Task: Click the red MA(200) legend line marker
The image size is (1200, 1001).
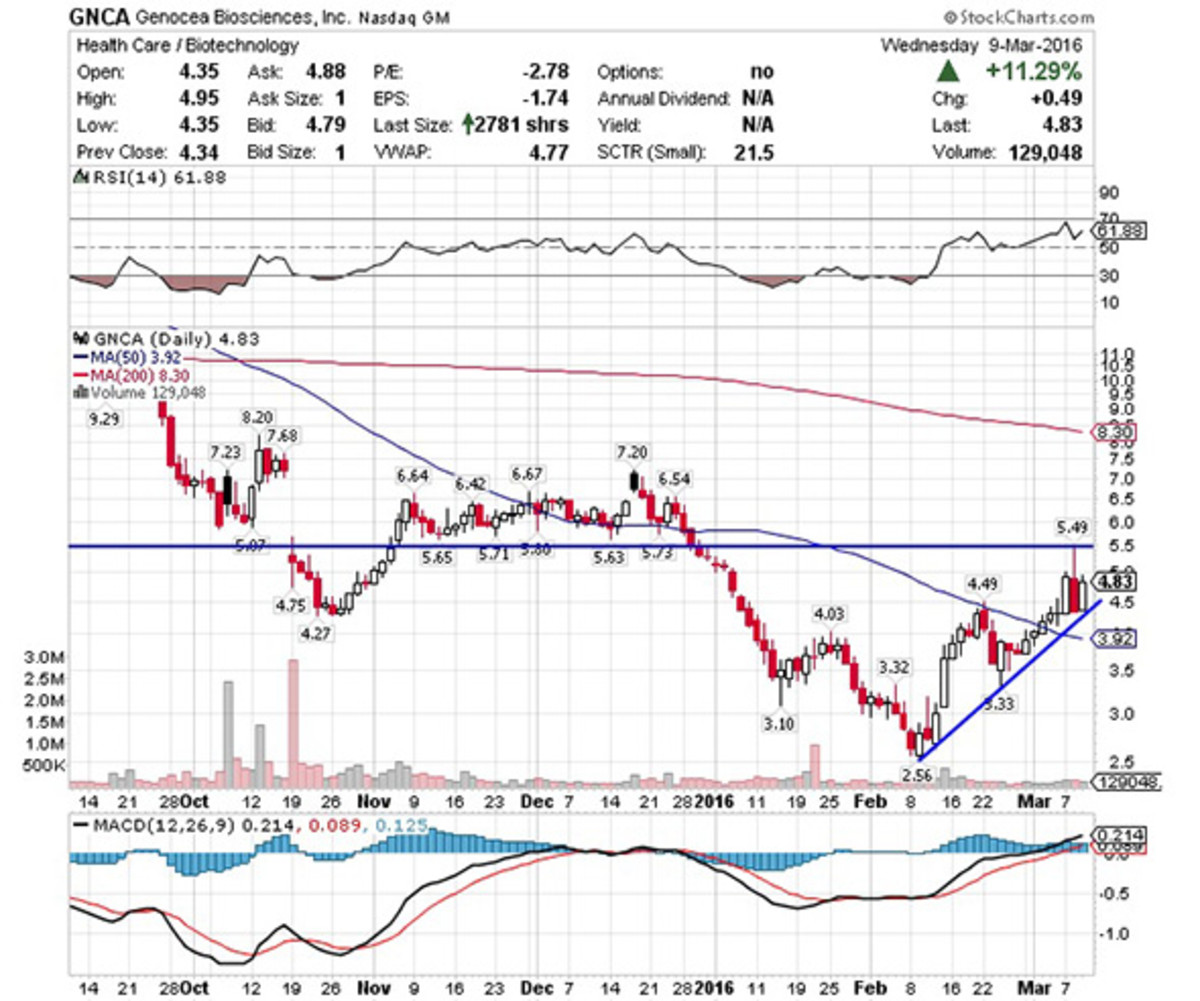Action: (x=82, y=375)
